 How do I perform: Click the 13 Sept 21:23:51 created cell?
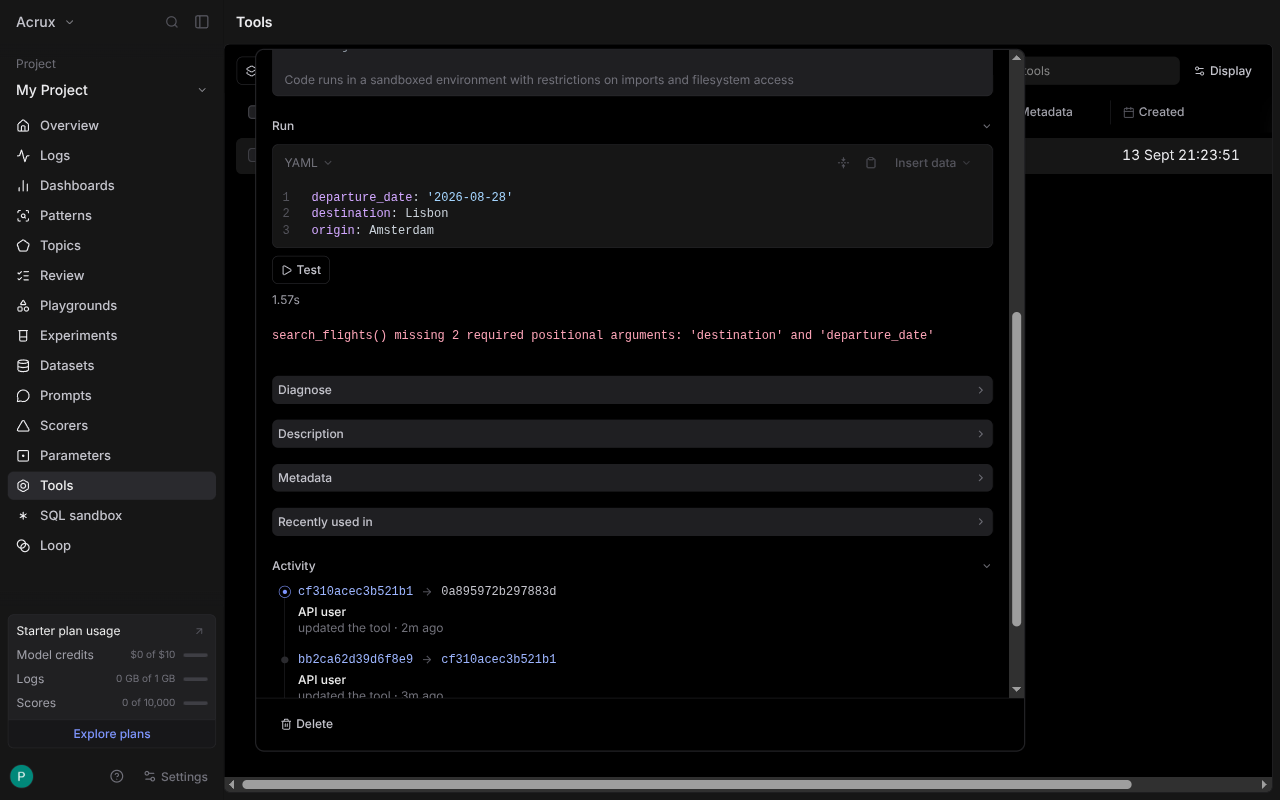pyautogui.click(x=1180, y=155)
